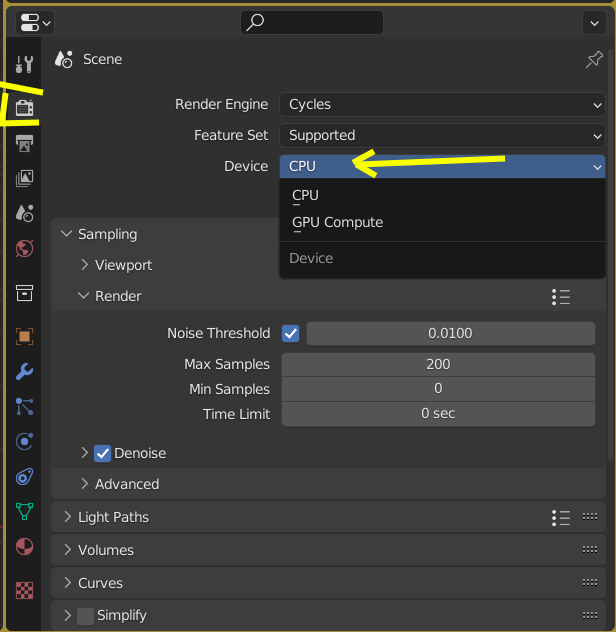Open the Physics properties tab
Viewport: 616px width, 632px height.
tap(25, 441)
